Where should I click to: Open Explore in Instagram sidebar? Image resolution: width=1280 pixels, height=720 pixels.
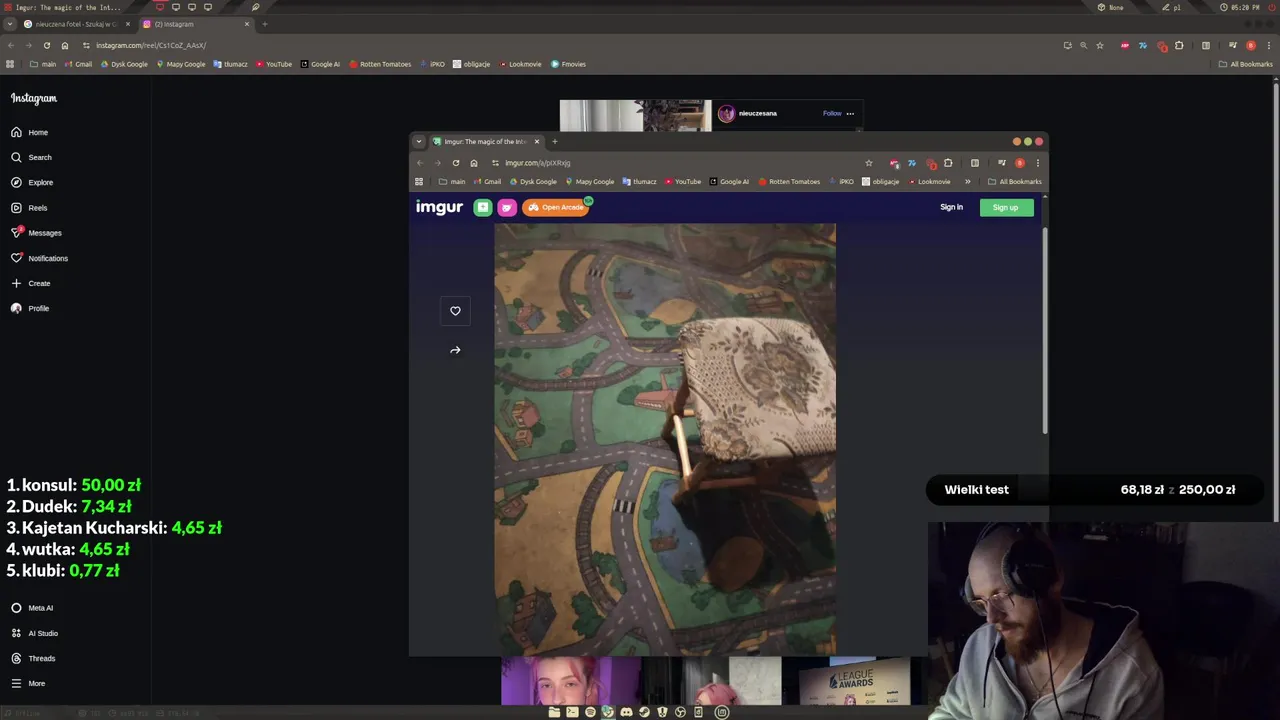[32, 182]
